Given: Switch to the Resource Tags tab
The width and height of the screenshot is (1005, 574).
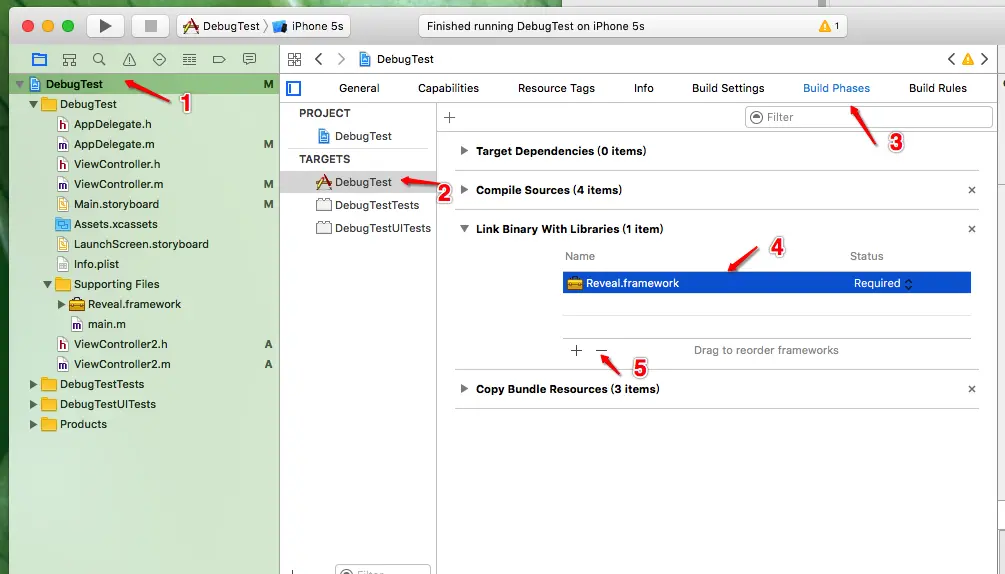Looking at the screenshot, I should coord(556,88).
